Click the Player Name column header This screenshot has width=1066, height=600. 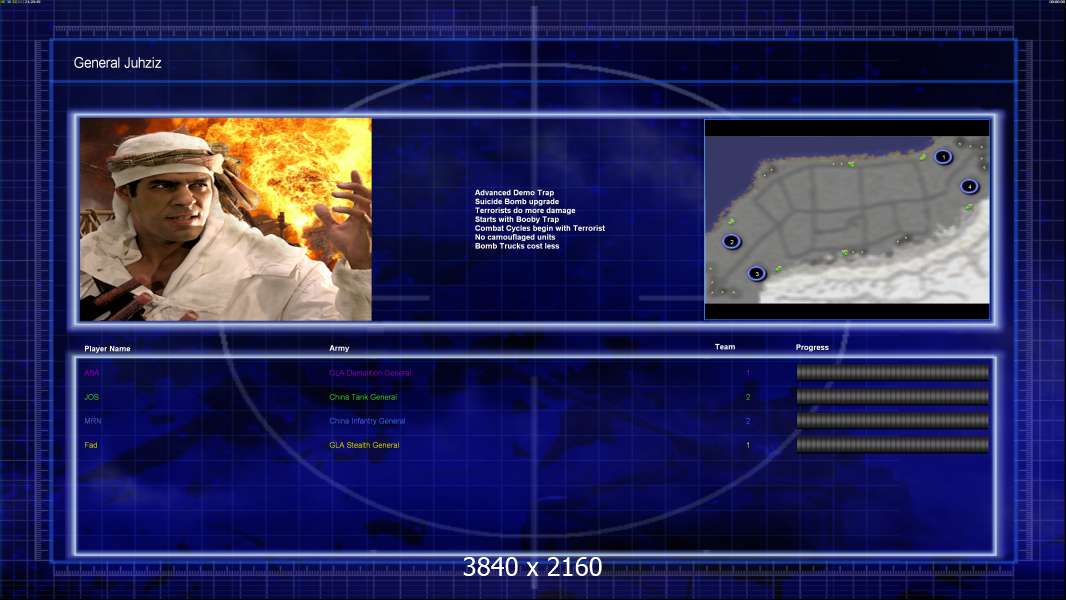(x=107, y=349)
